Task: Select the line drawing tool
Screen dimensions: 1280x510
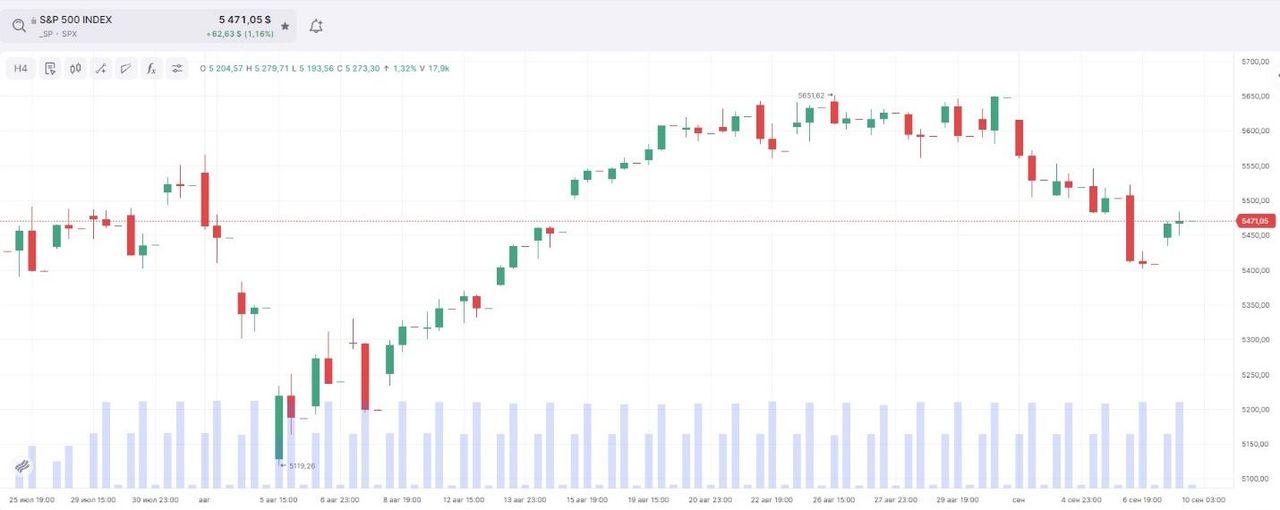Action: 101,68
